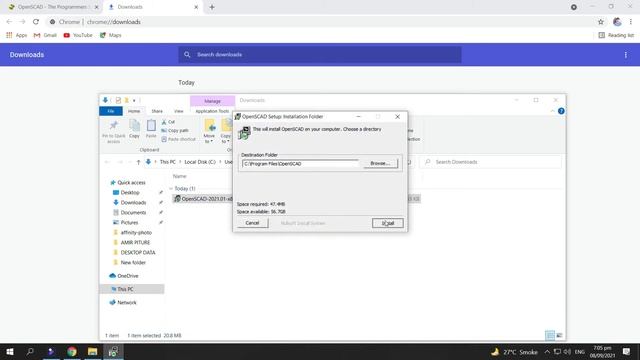Click Cancel in the OpenSCAD setup dialog
Viewport: 640px width, 360px height.
click(252, 223)
